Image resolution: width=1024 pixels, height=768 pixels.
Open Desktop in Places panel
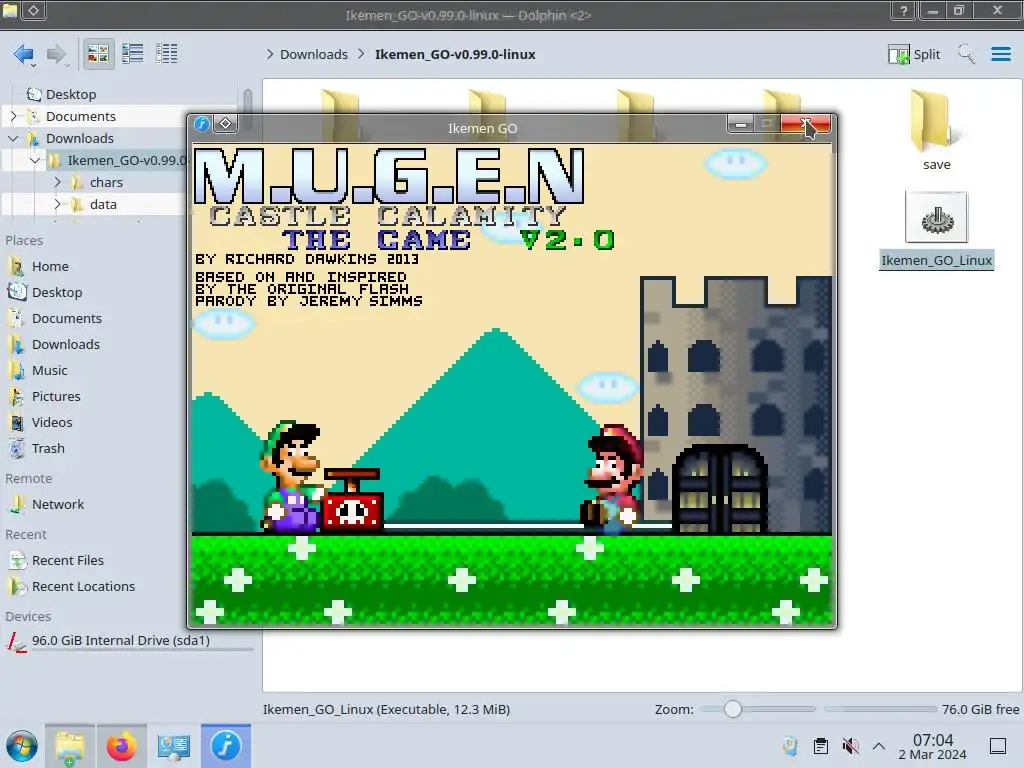point(57,293)
